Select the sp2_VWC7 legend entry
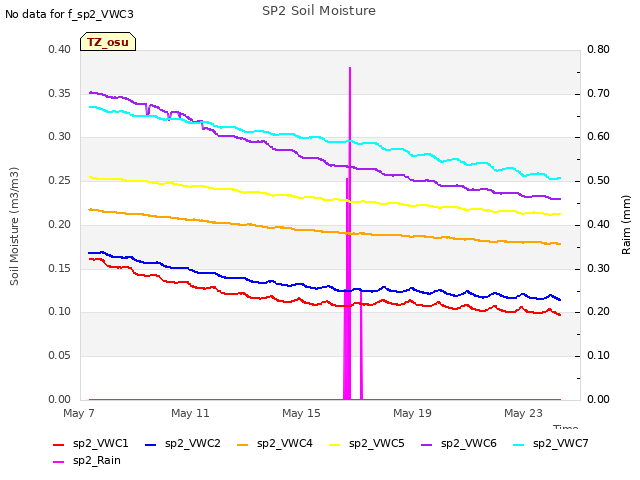This screenshot has height=480, width=640. coord(551,443)
